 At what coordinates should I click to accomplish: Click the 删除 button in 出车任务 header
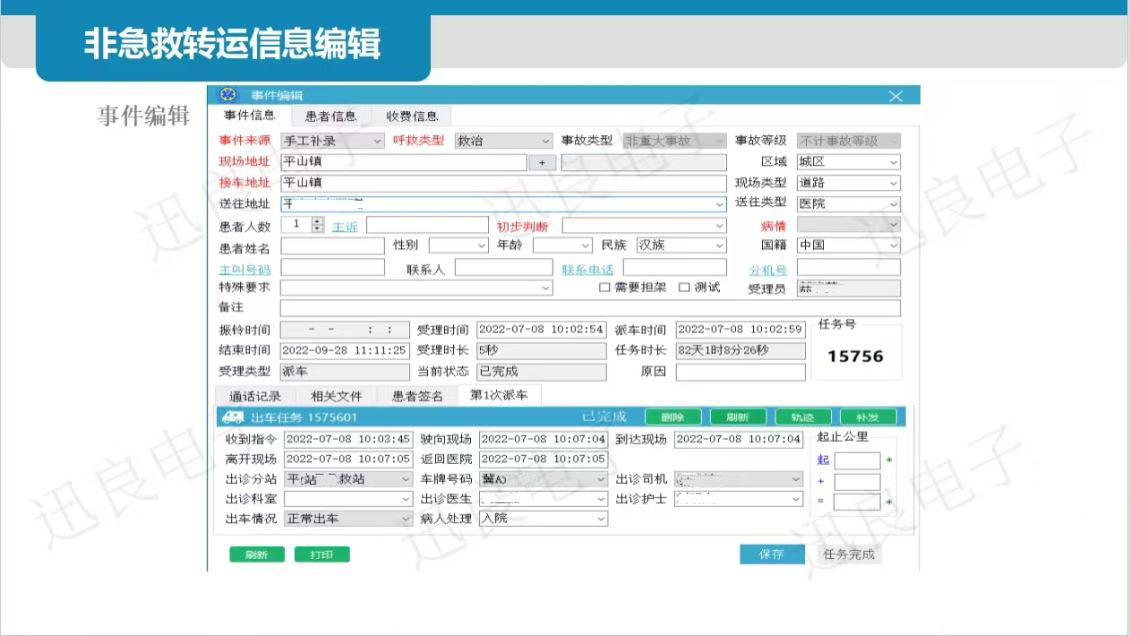(x=673, y=417)
